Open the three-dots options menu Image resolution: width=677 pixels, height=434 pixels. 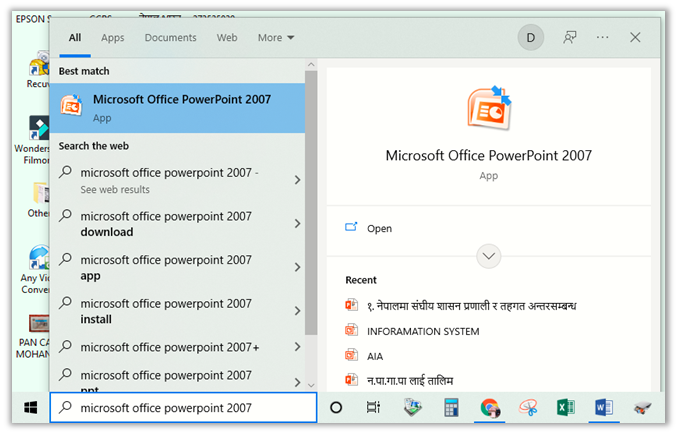click(602, 38)
